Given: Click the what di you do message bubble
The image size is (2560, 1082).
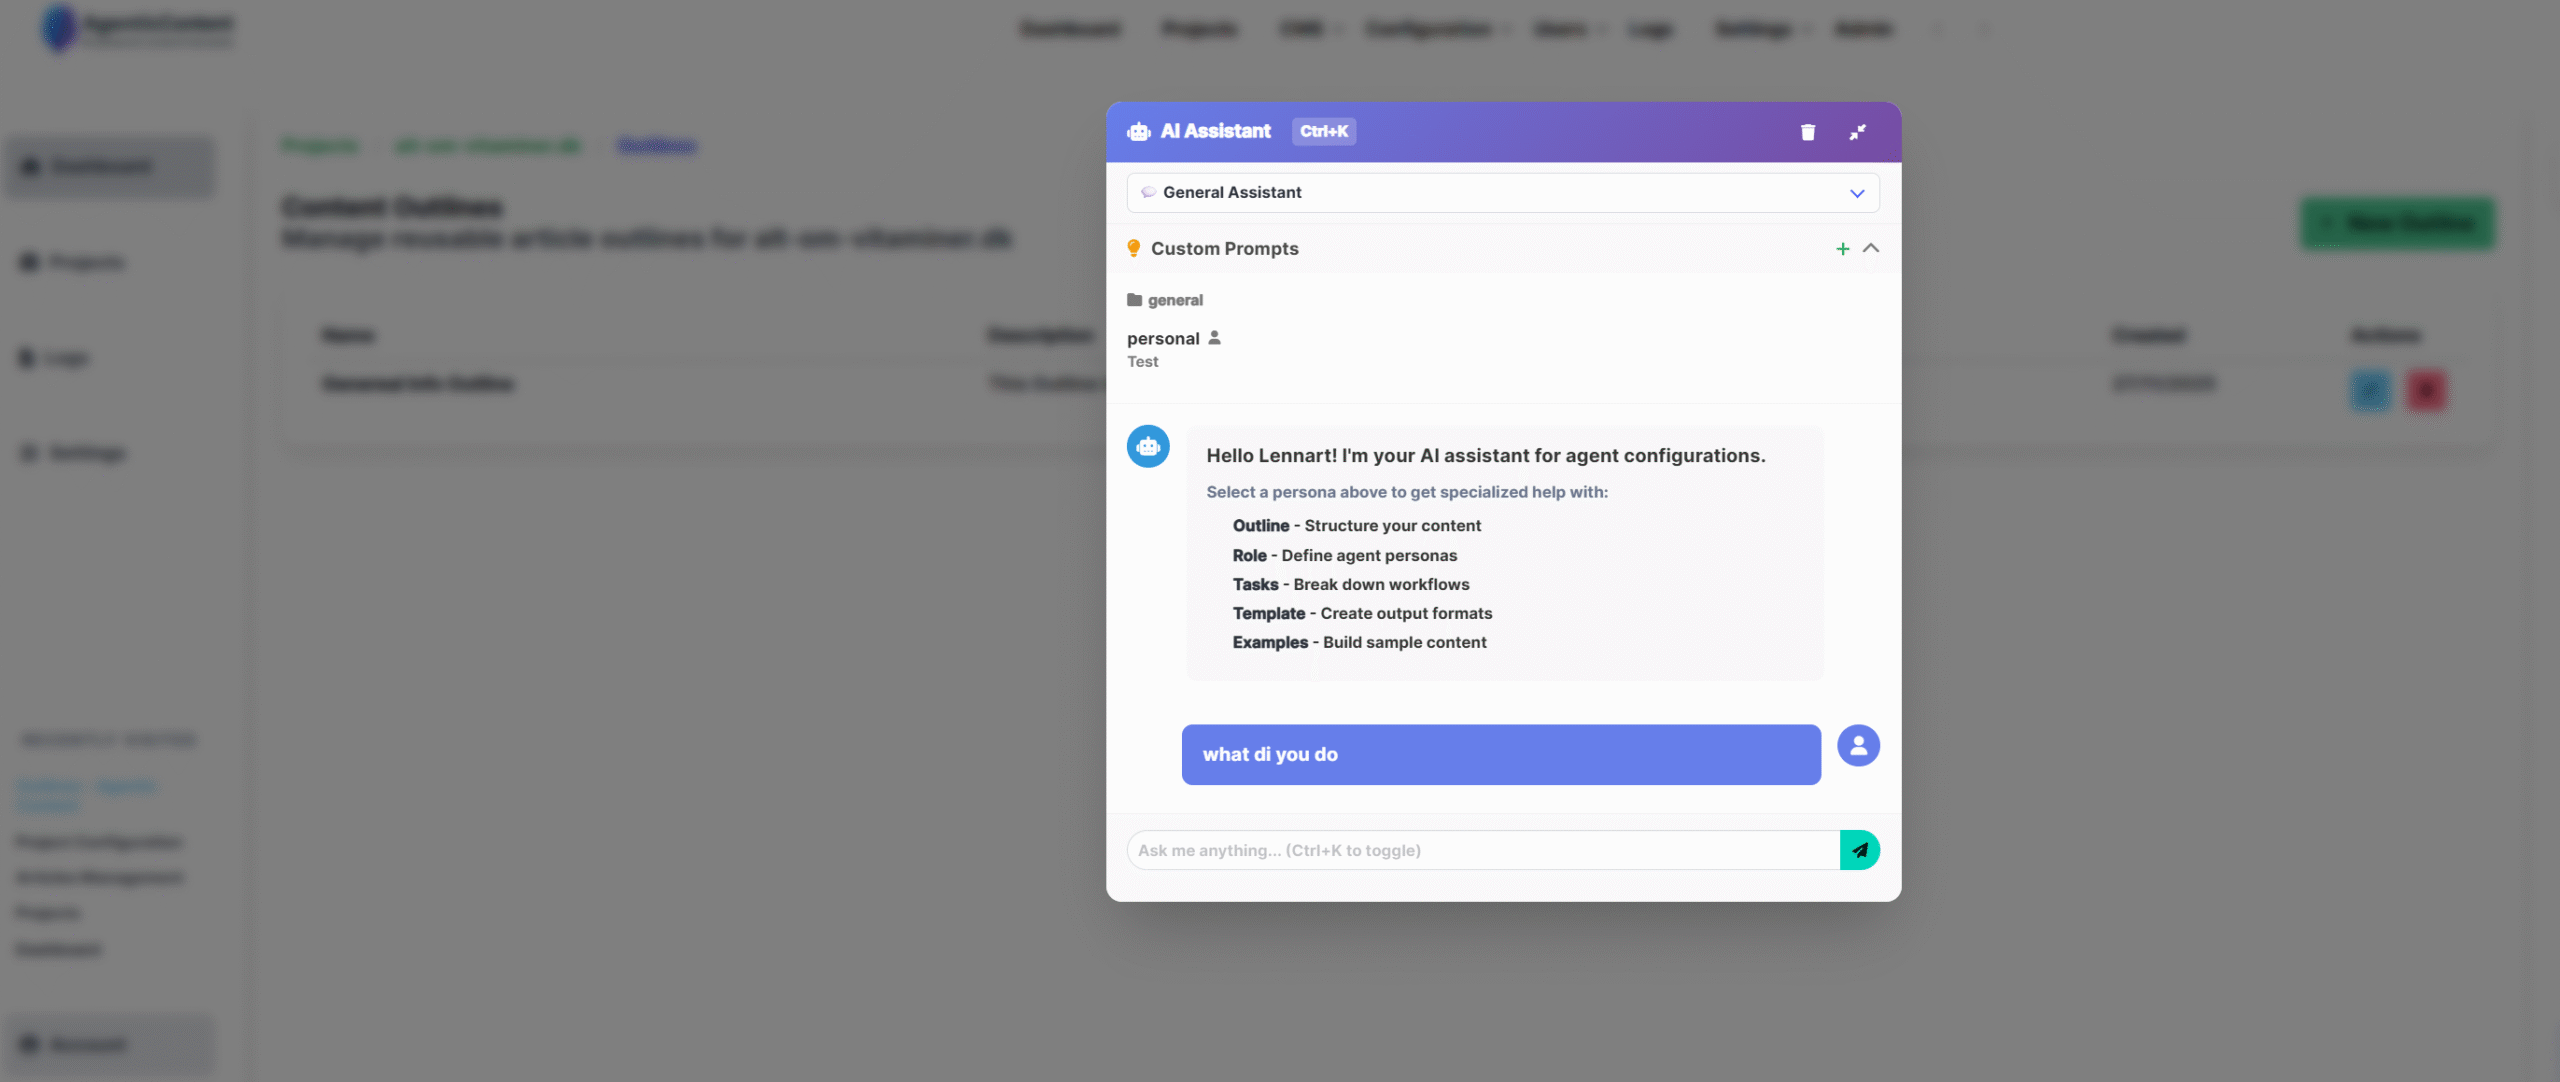Looking at the screenshot, I should pos(1501,755).
